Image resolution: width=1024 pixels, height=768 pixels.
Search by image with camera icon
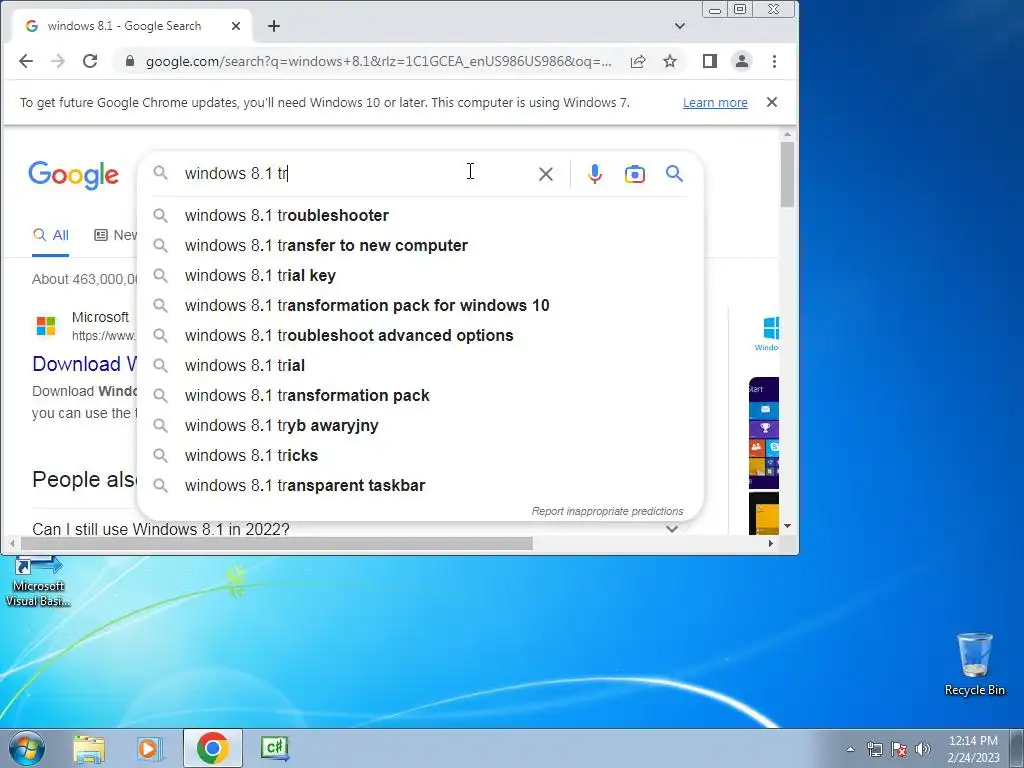[635, 174]
